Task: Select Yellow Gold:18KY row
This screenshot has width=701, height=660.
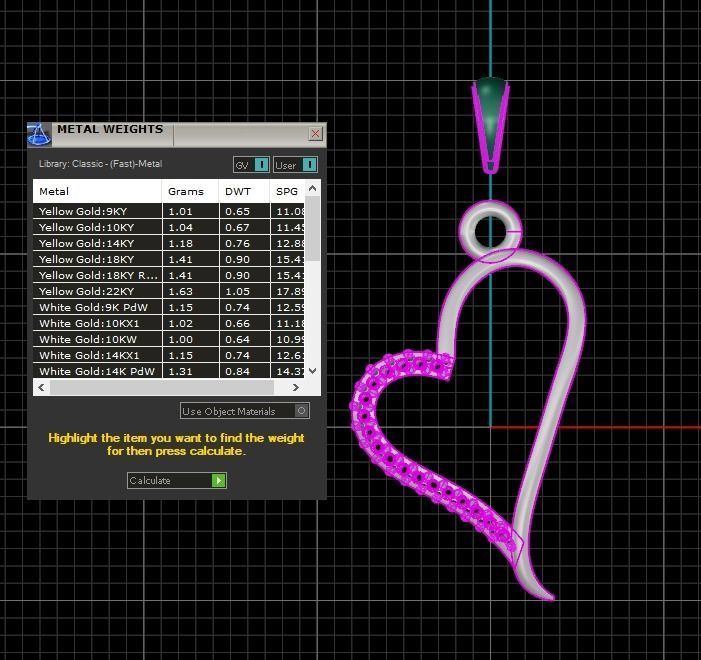Action: [x=169, y=259]
